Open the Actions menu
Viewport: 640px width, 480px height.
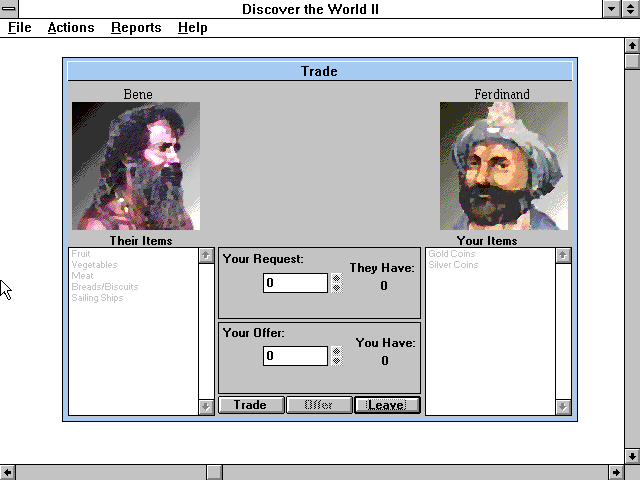point(71,27)
